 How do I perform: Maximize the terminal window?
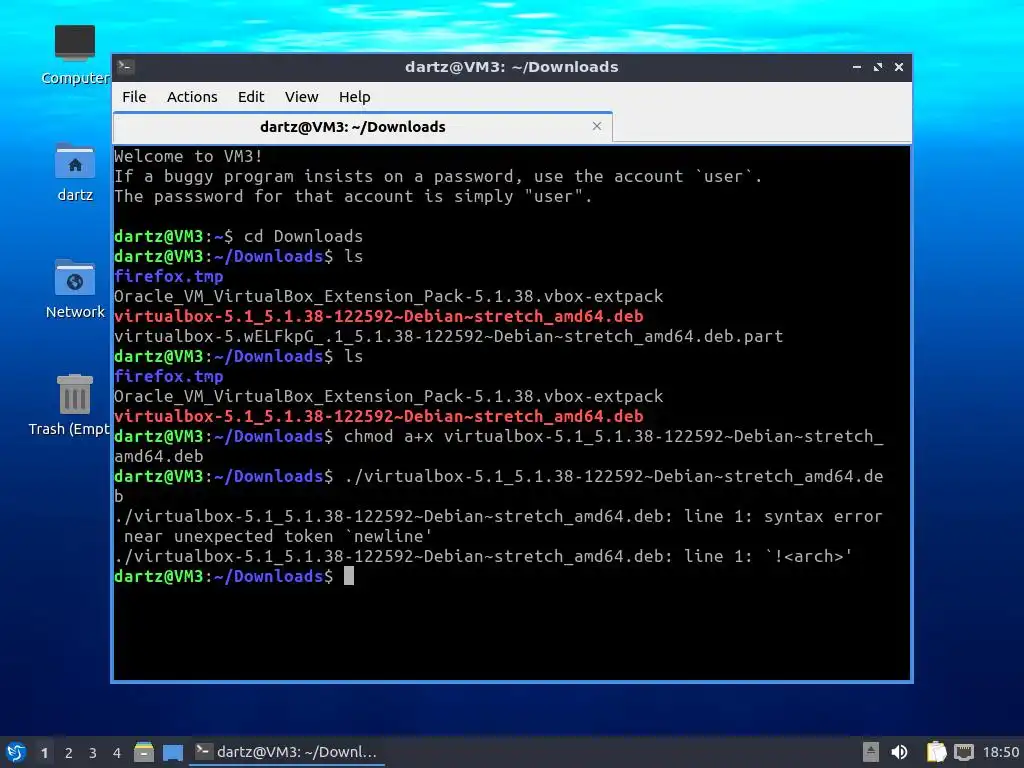(x=878, y=67)
